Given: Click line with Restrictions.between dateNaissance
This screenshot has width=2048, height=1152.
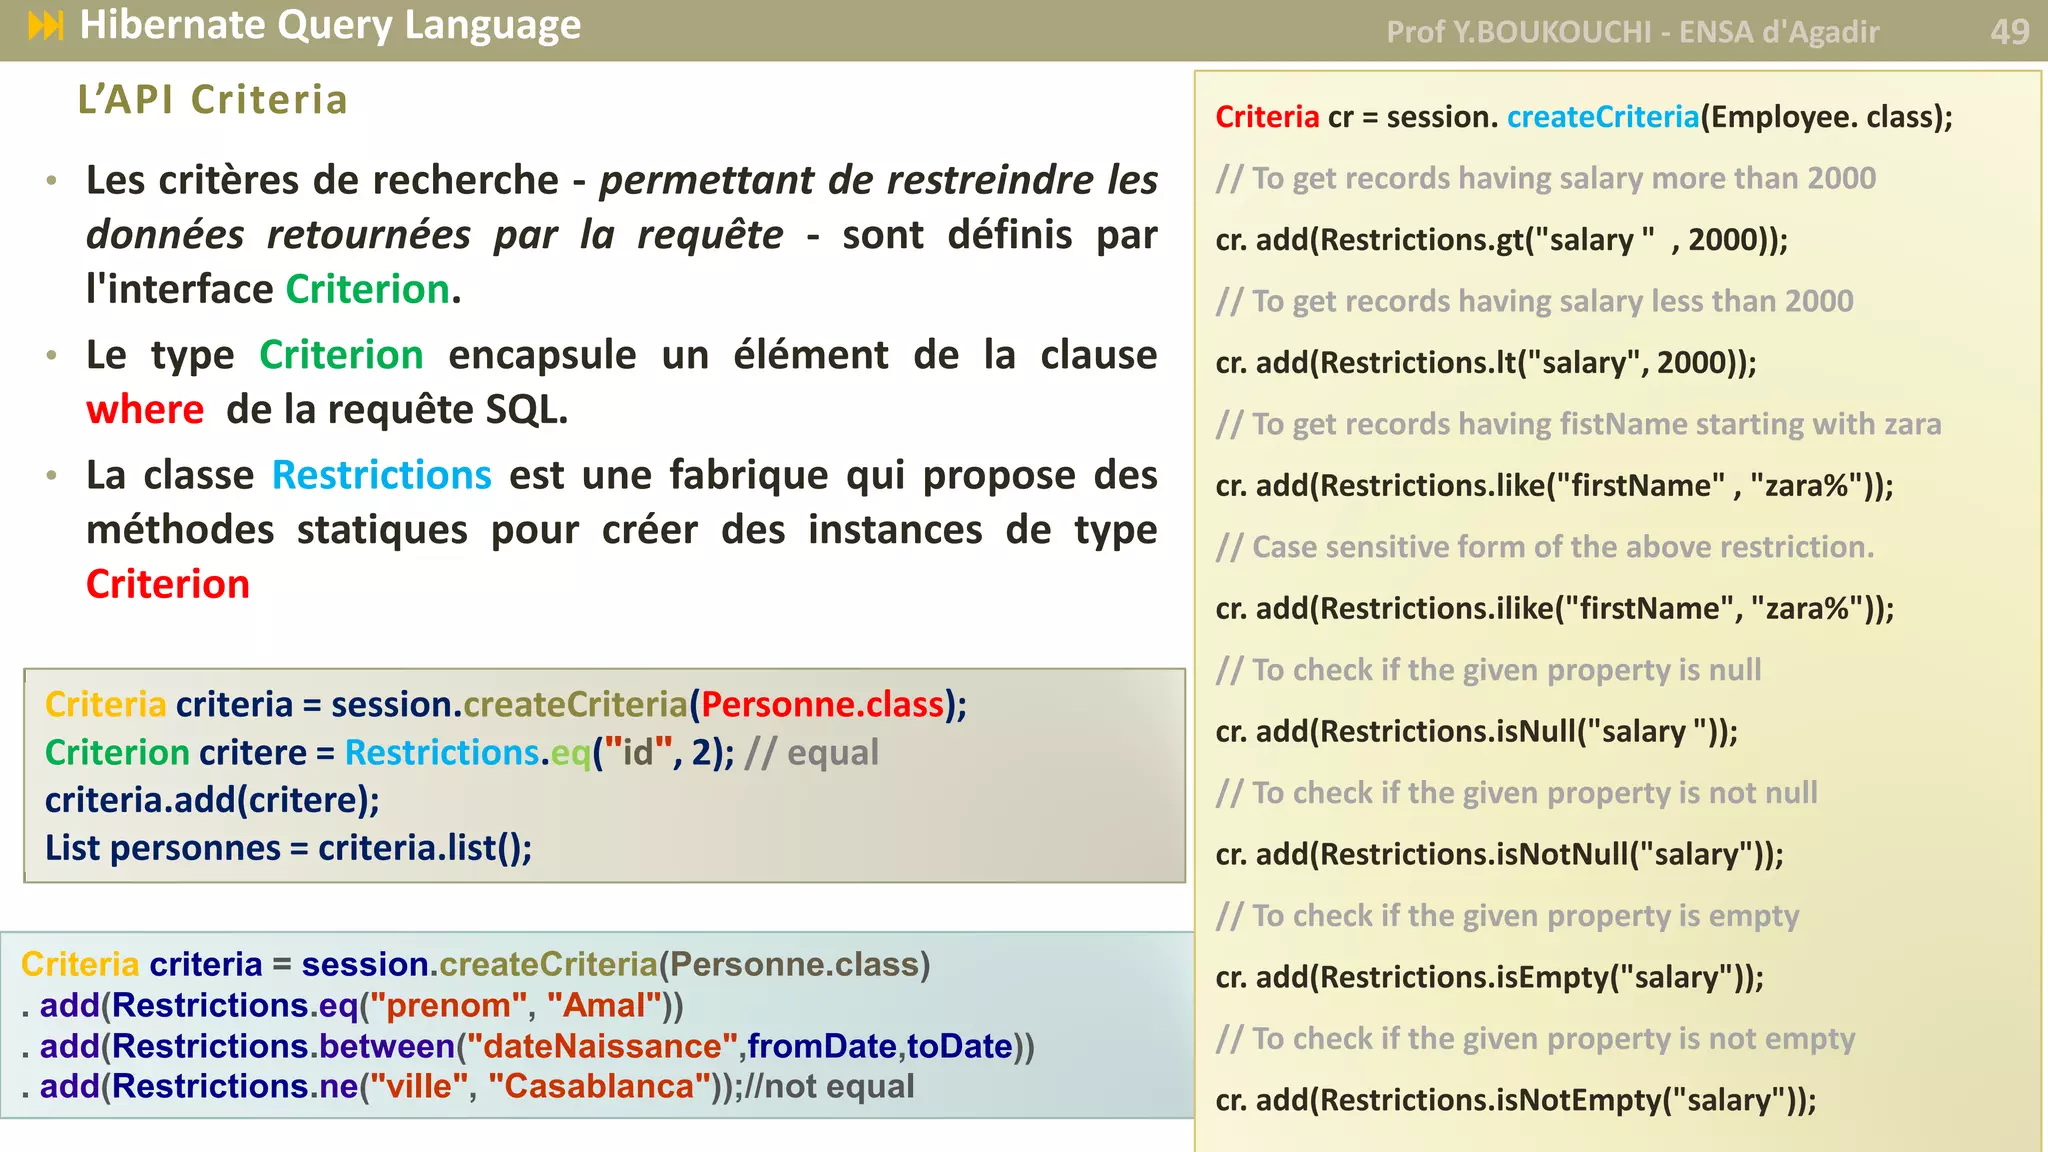Looking at the screenshot, I should coord(528,1046).
